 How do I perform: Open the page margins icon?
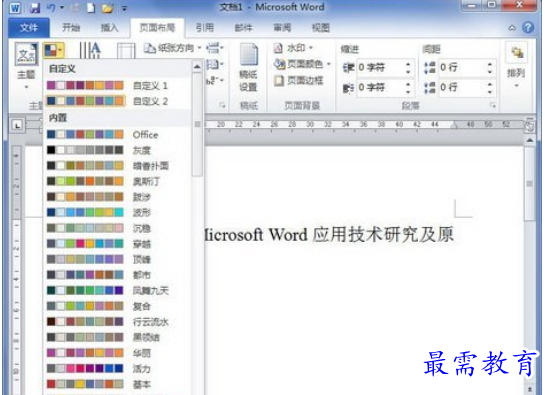click(126, 51)
